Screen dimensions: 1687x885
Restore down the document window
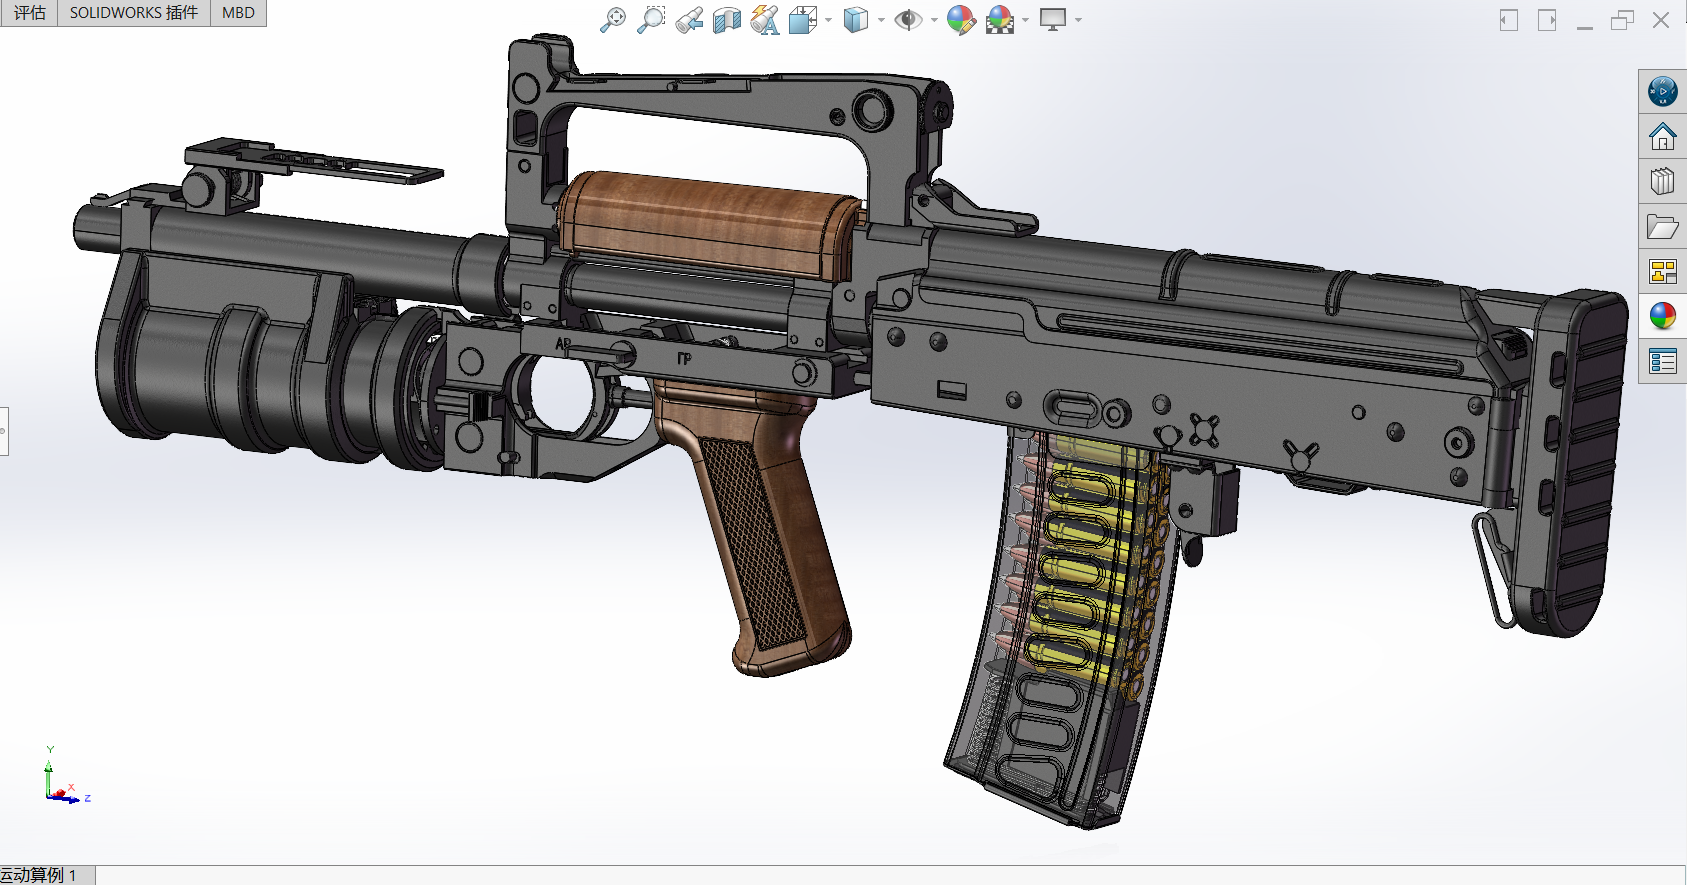click(1623, 20)
